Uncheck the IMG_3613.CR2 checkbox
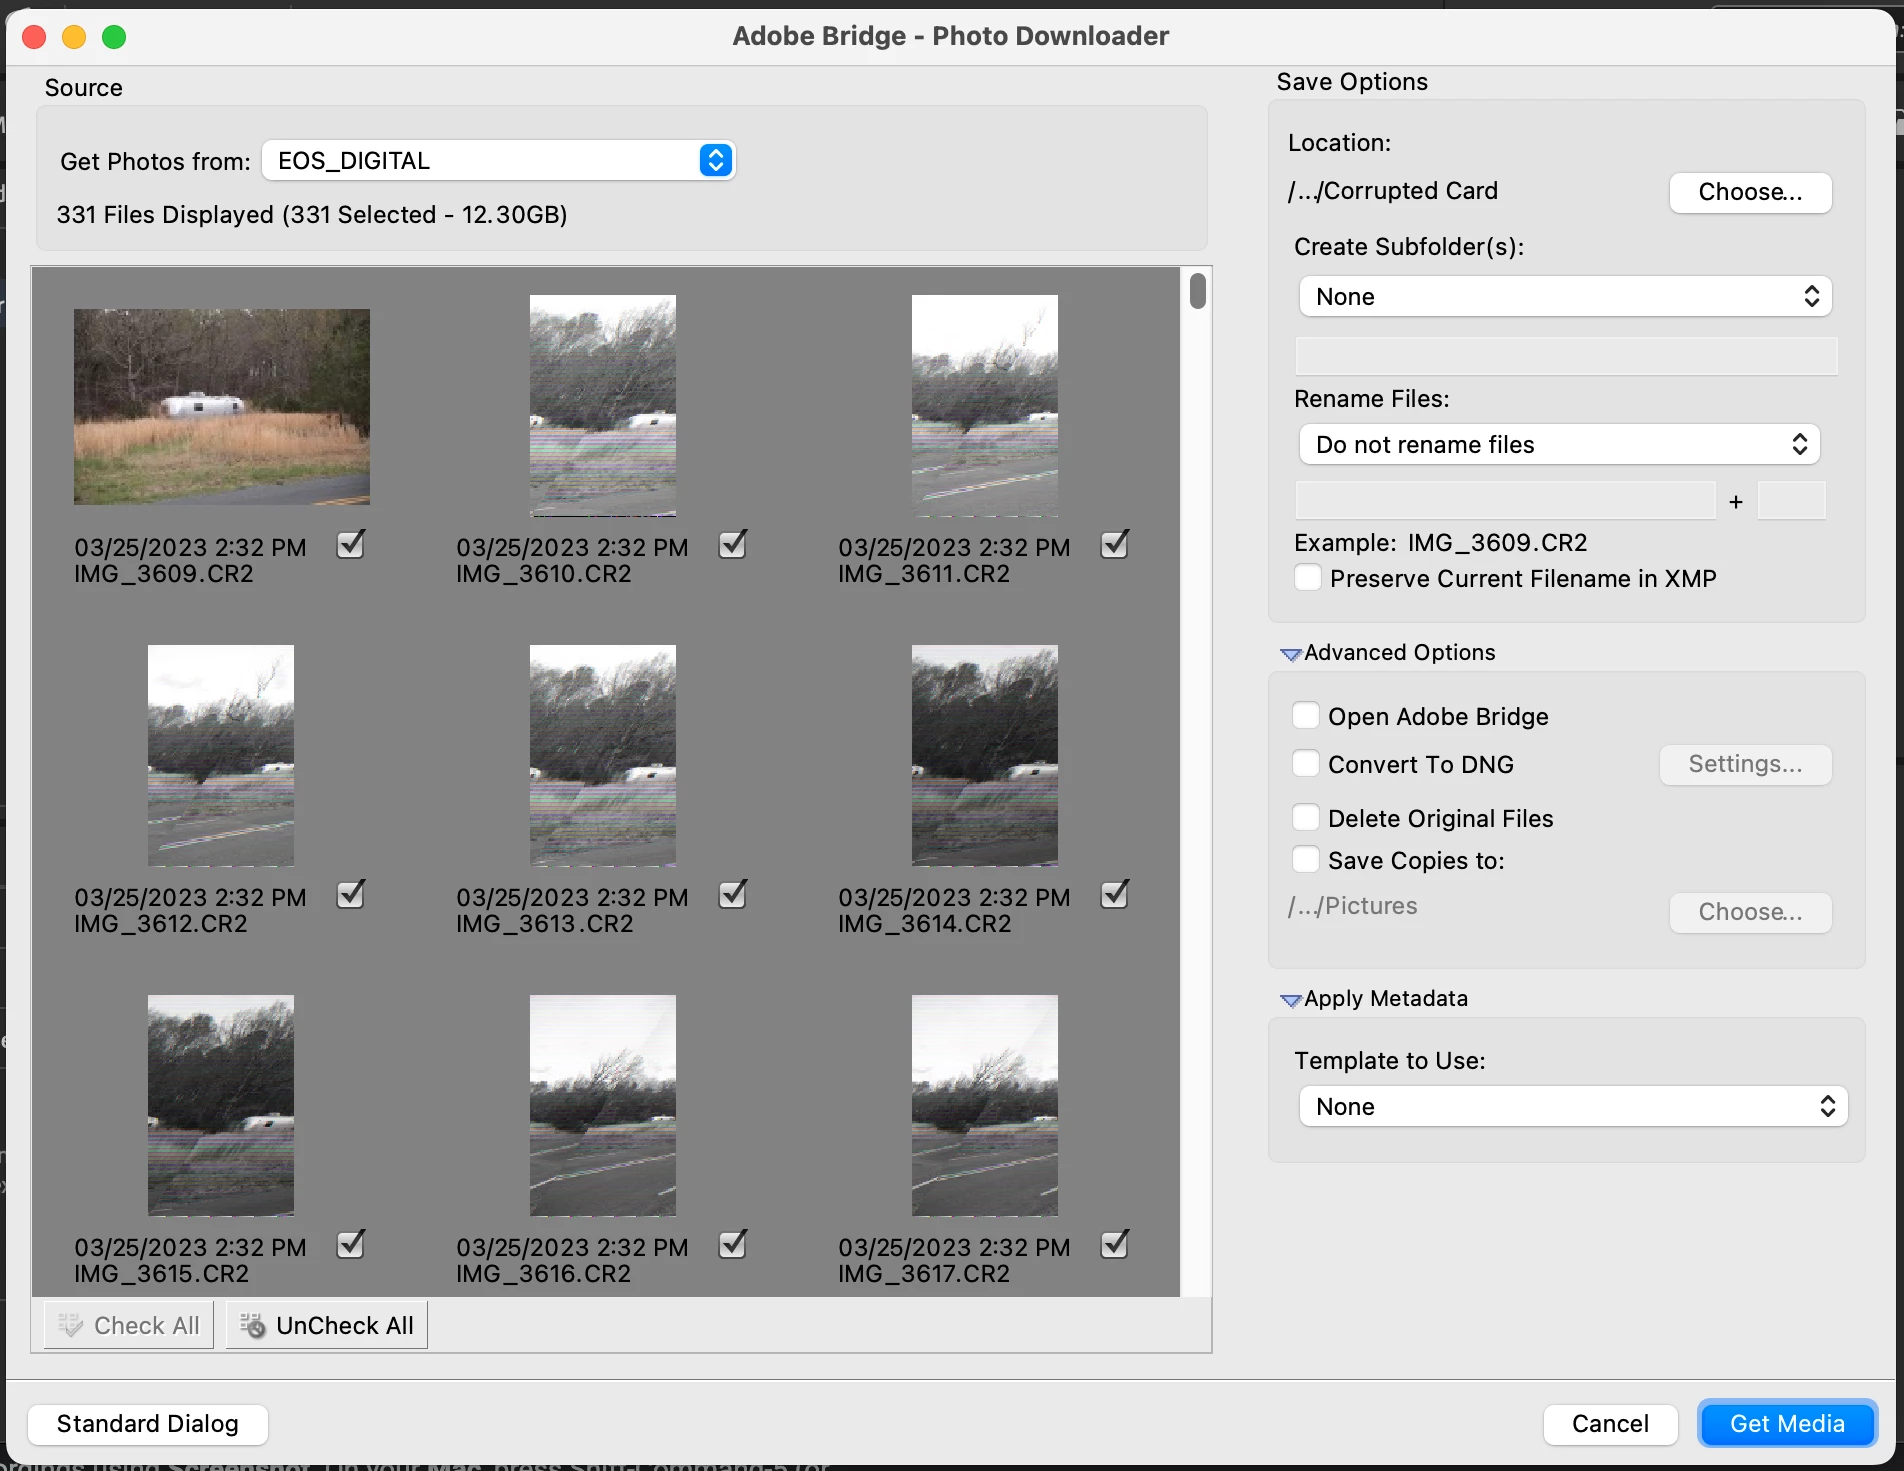 [732, 895]
